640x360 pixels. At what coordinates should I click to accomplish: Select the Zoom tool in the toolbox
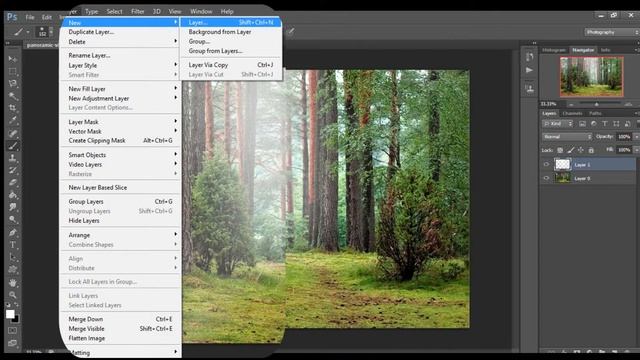[13, 295]
